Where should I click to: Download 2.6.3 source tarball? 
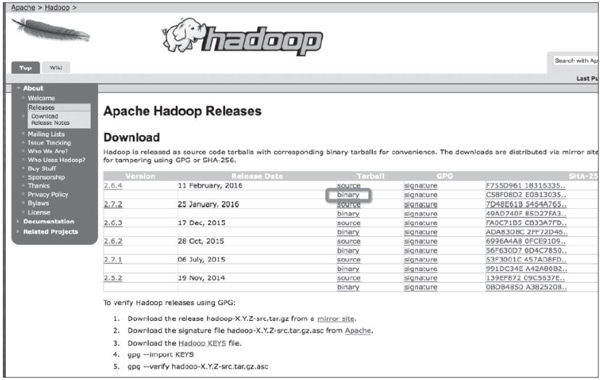pyautogui.click(x=349, y=223)
